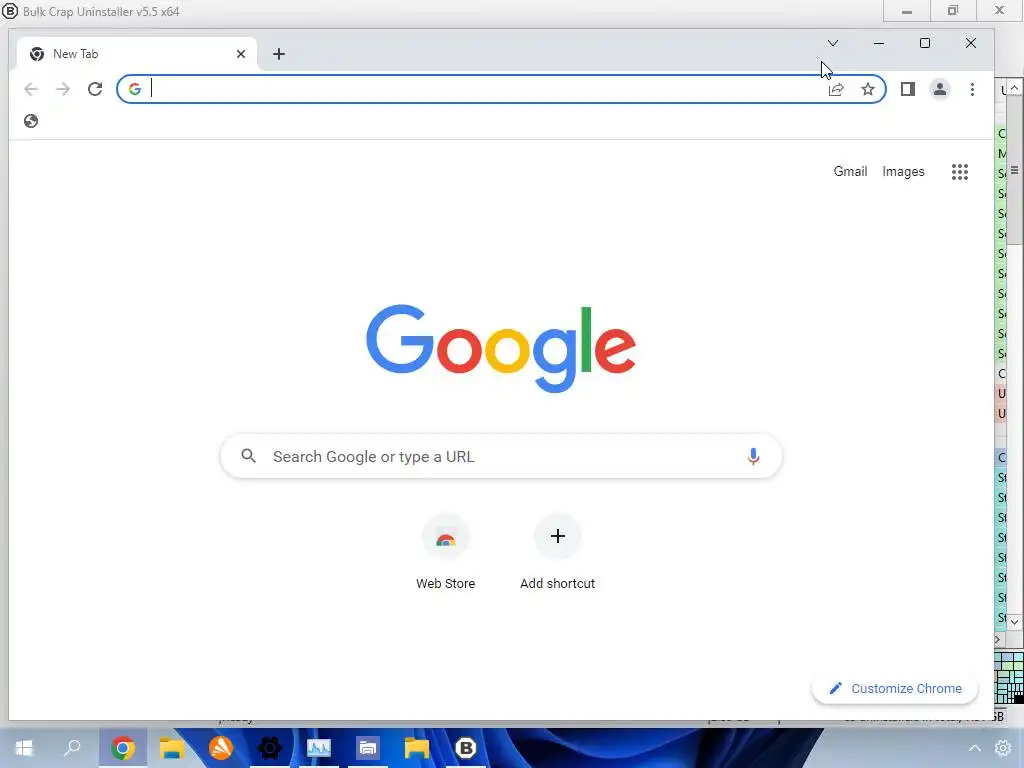Click the Chrome back arrow

pos(31,89)
